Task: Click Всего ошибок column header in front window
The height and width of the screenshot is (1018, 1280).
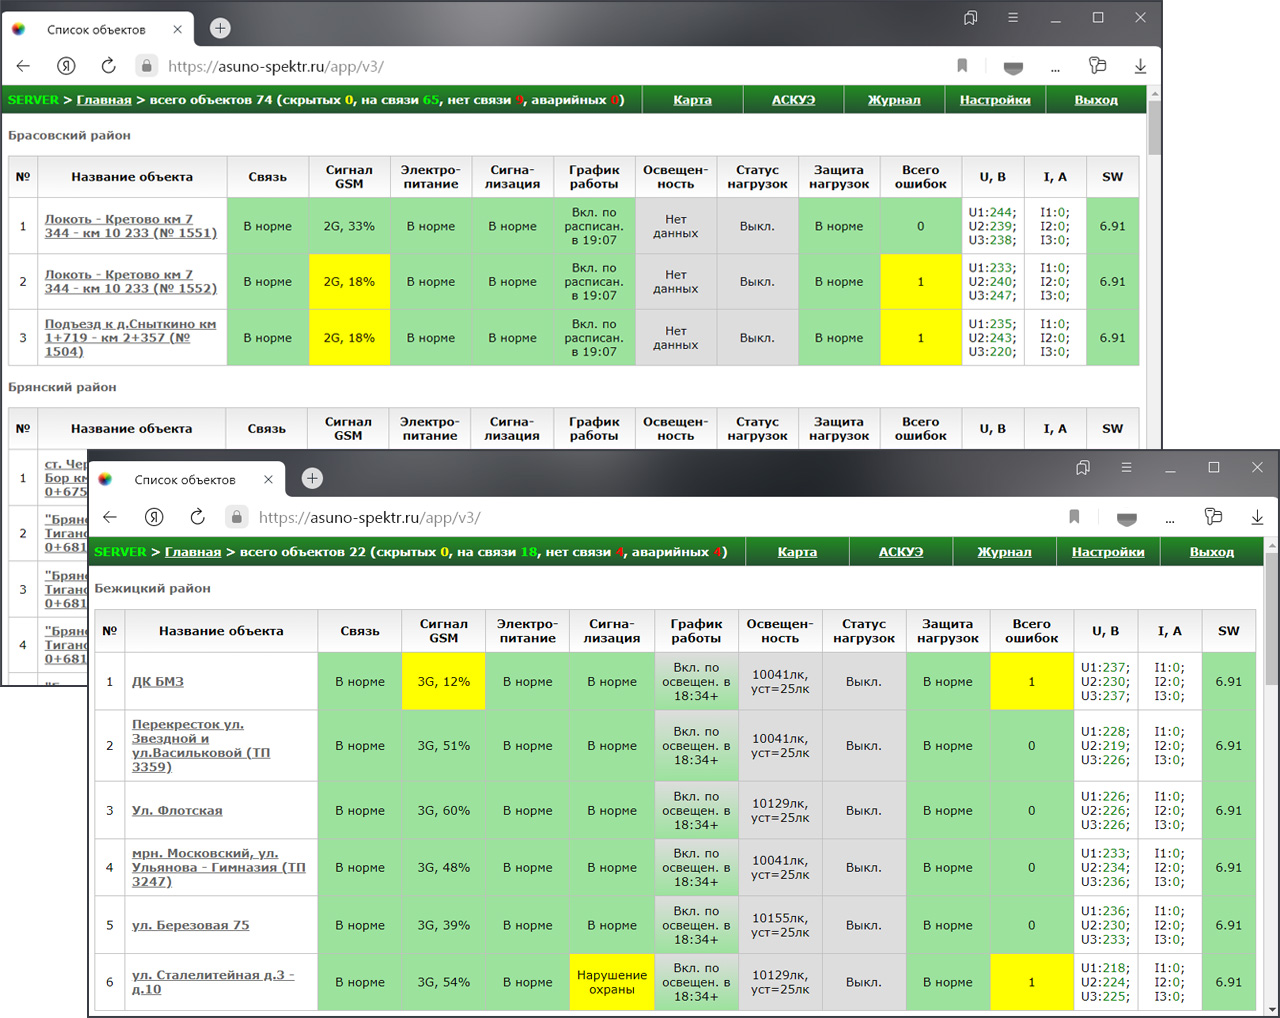Action: (1031, 630)
